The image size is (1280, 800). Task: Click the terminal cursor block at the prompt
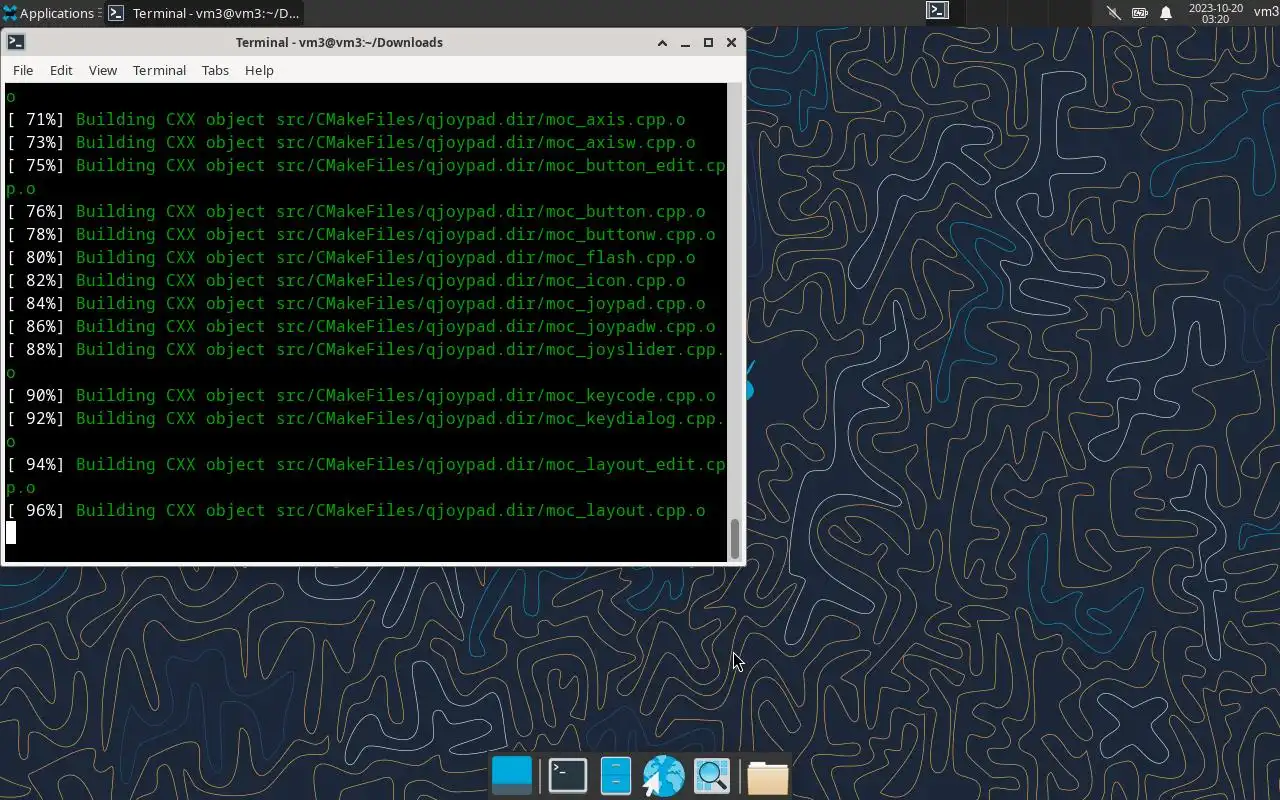click(x=11, y=533)
